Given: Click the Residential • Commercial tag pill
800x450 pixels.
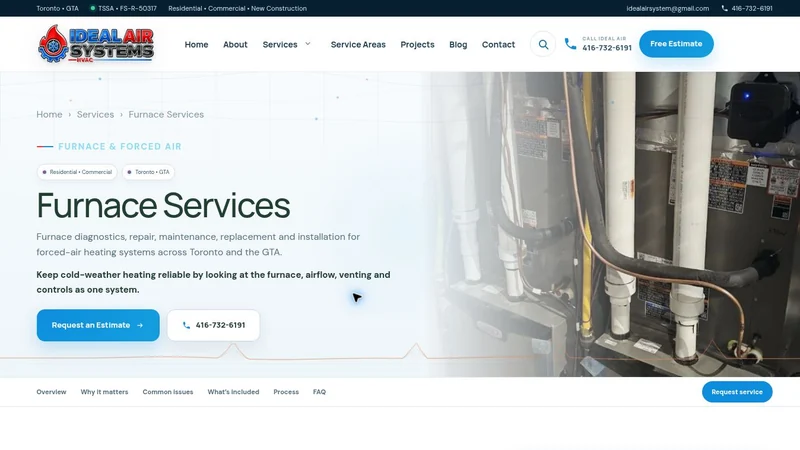Looking at the screenshot, I should (x=77, y=172).
